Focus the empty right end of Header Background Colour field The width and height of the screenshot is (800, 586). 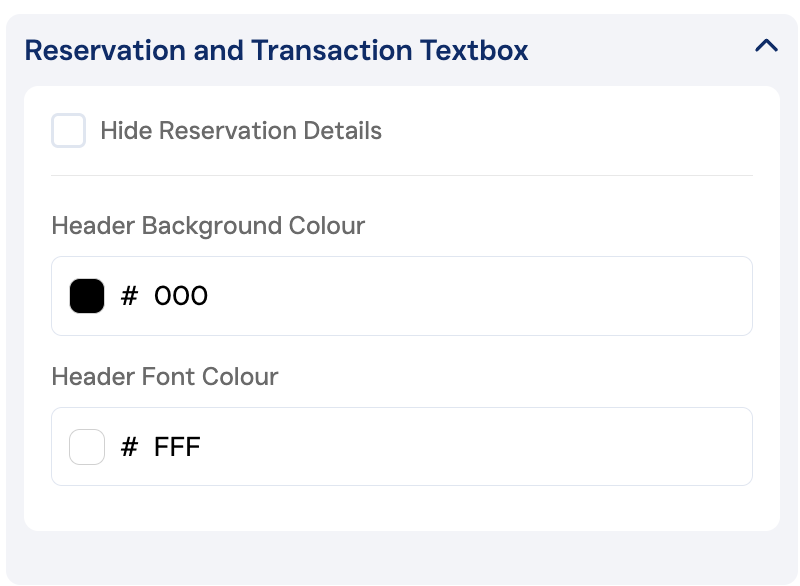(650, 296)
